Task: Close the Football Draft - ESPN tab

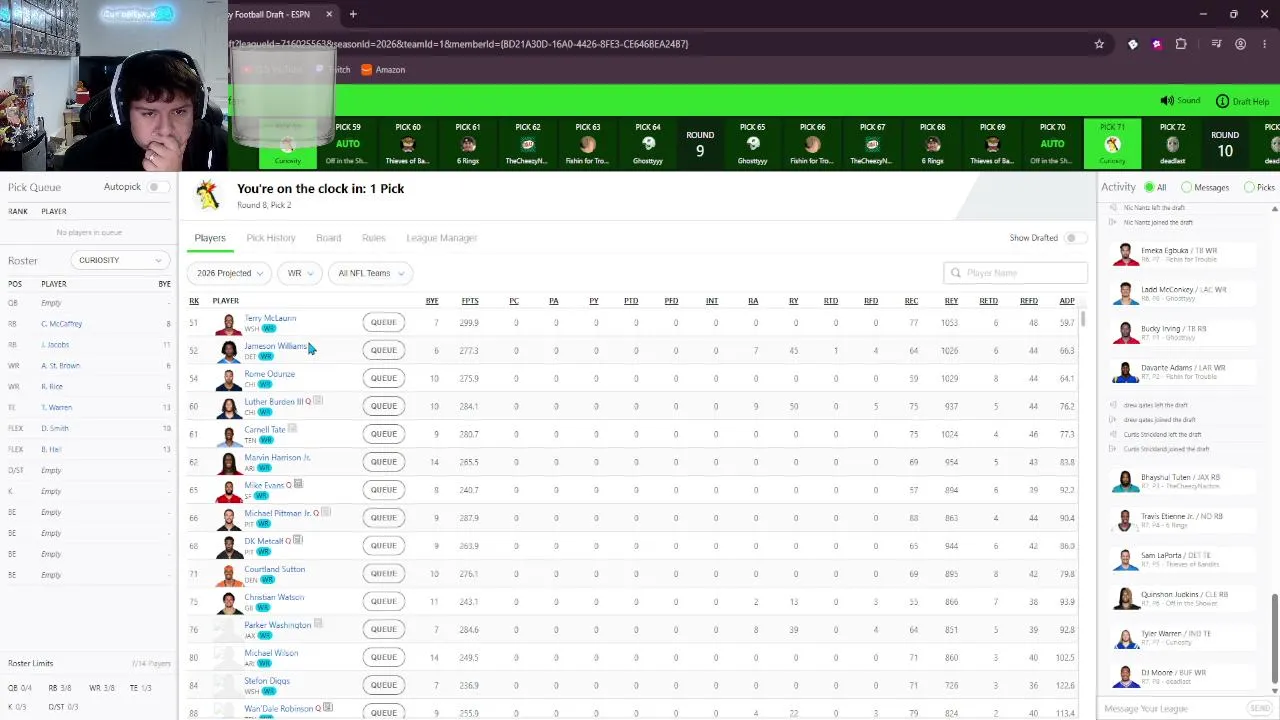Action: click(329, 14)
